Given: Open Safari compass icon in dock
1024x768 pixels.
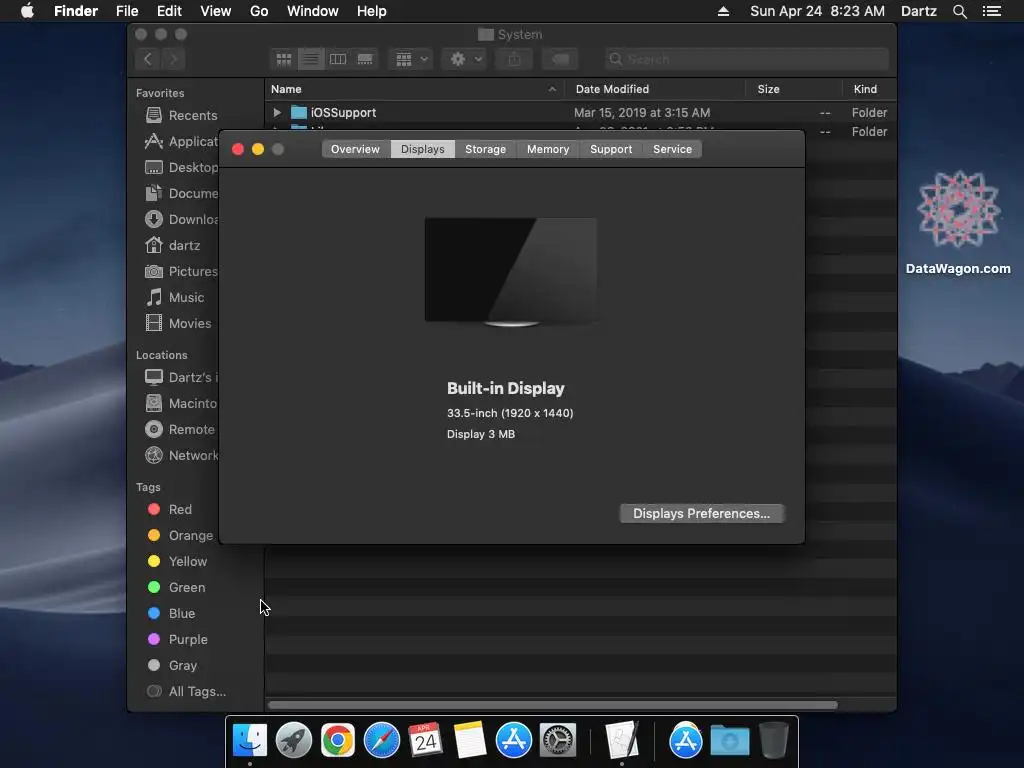Looking at the screenshot, I should point(381,741).
